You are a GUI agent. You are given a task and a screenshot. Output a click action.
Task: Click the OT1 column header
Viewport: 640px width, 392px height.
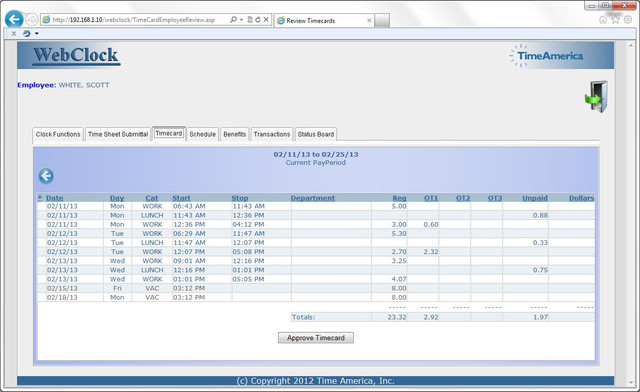[431, 198]
